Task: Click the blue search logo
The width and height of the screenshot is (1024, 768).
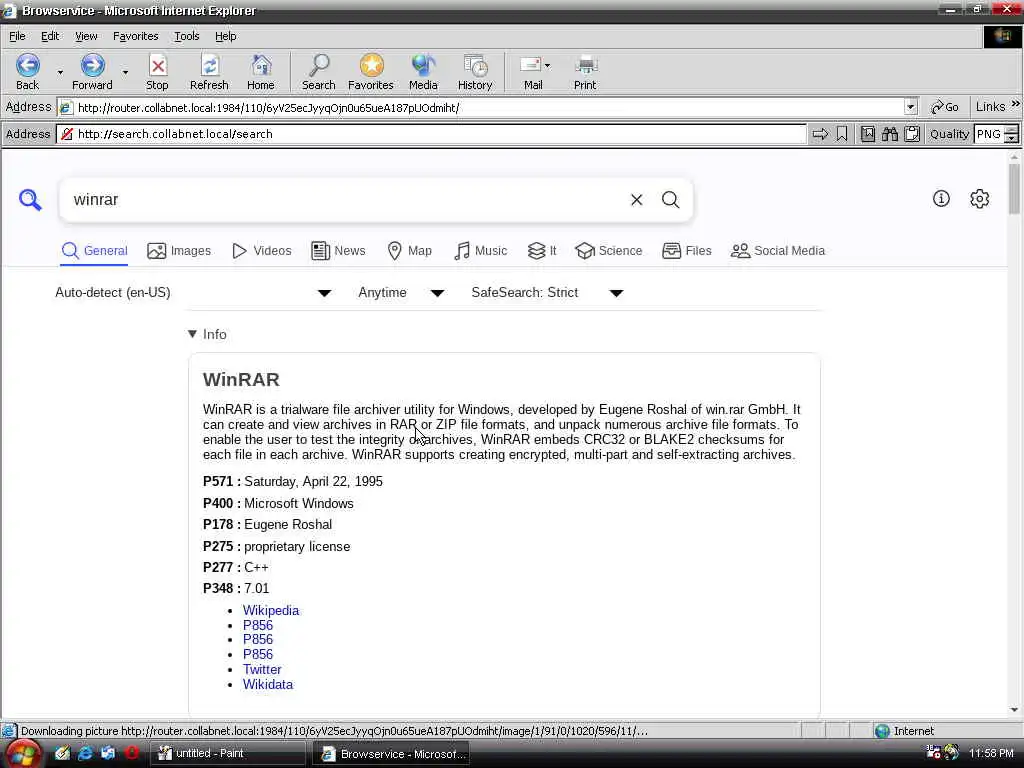Action: 30,199
